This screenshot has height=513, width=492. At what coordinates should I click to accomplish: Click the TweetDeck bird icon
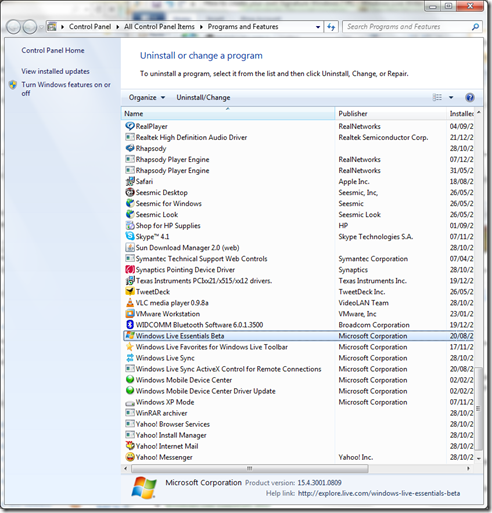tap(130, 291)
